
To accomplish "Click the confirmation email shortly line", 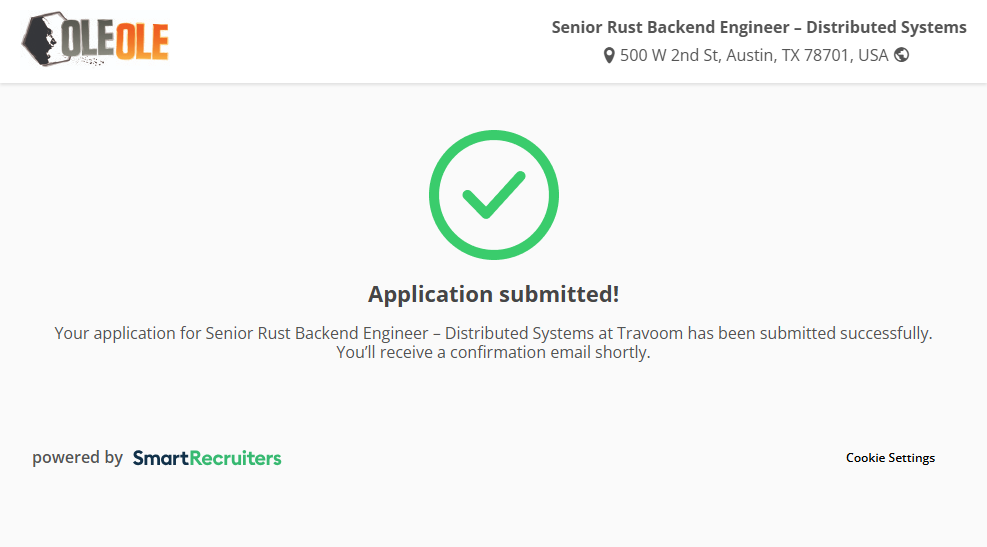I will tap(493, 352).
